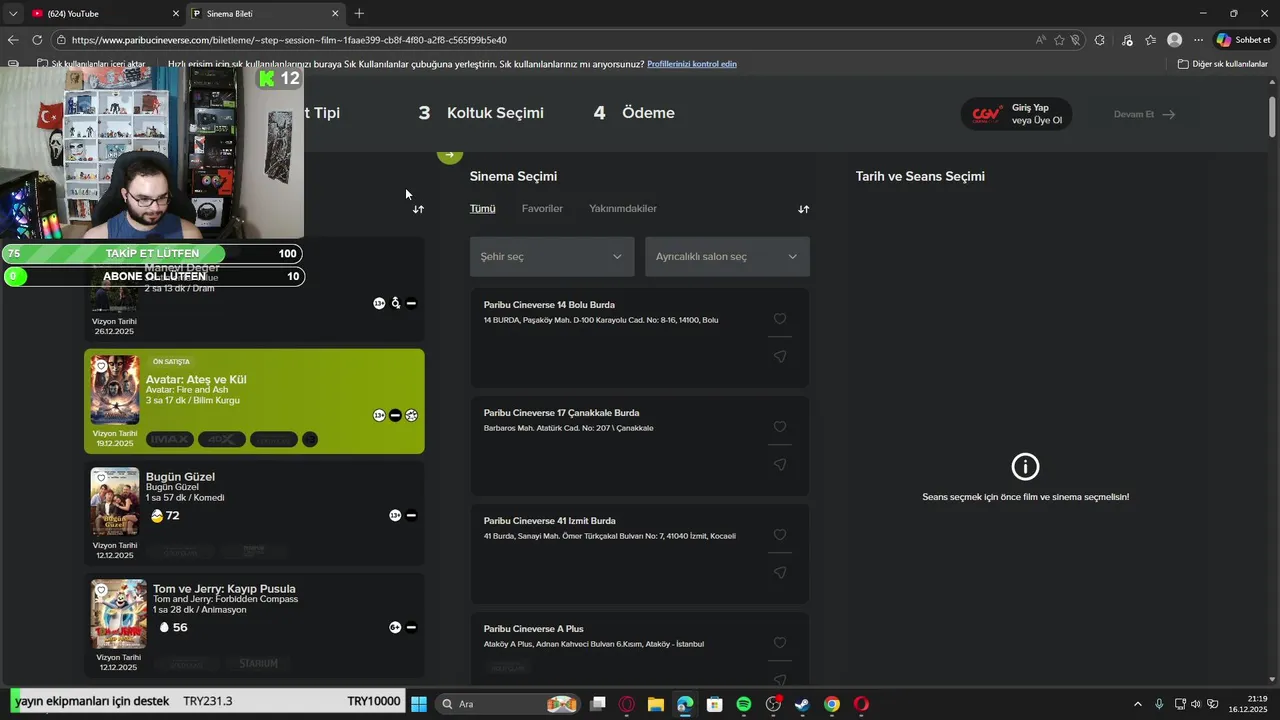Switch to the Tümü cinema tab
Viewport: 1280px width, 720px height.
[x=483, y=208]
